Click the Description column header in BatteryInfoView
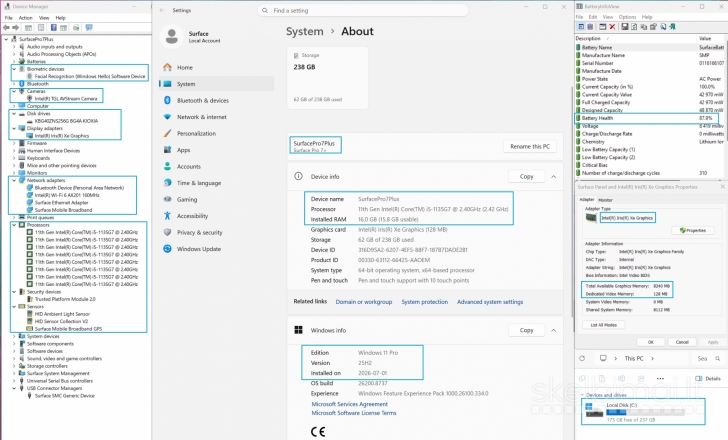 tap(636, 39)
